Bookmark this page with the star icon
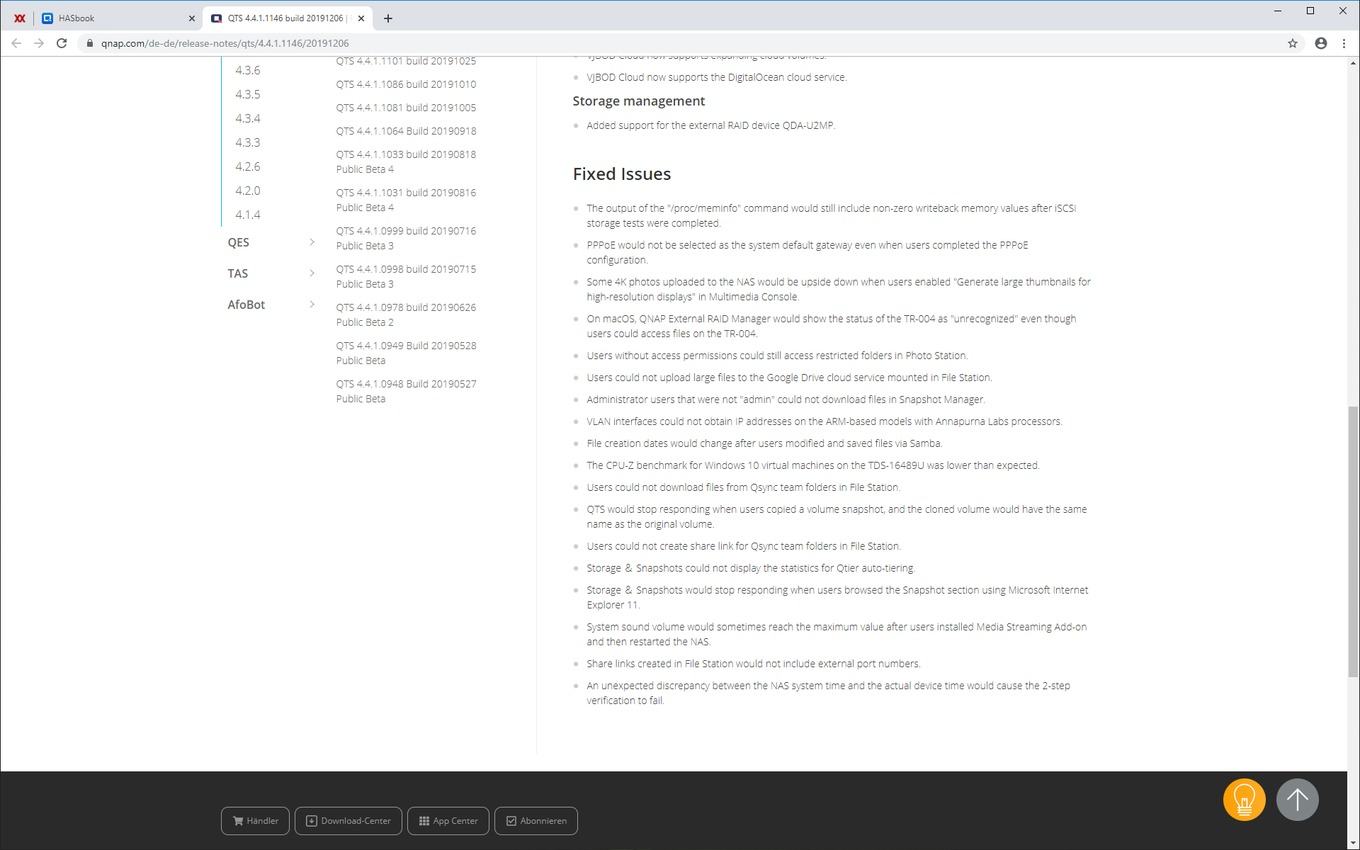The width and height of the screenshot is (1360, 850). click(x=1292, y=43)
